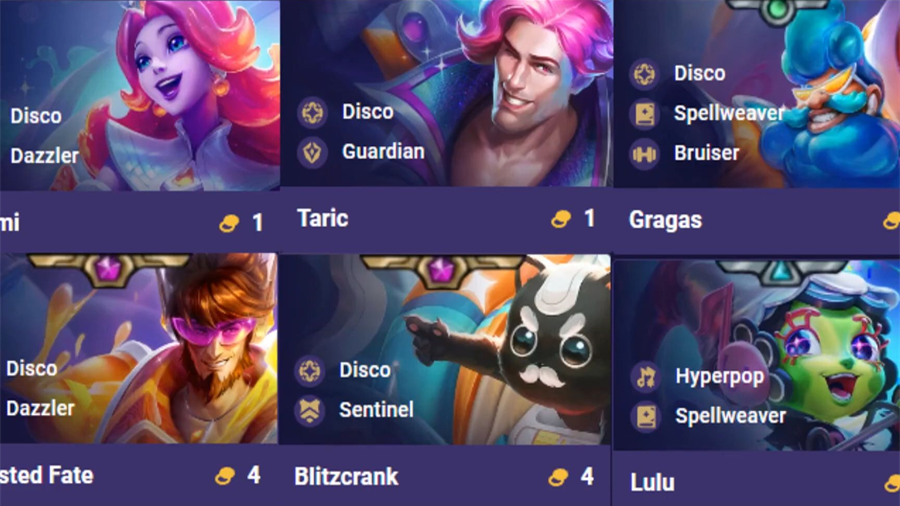900x506 pixels.
Task: Click the Hyperpop trait label on Lulu
Action: click(x=720, y=377)
